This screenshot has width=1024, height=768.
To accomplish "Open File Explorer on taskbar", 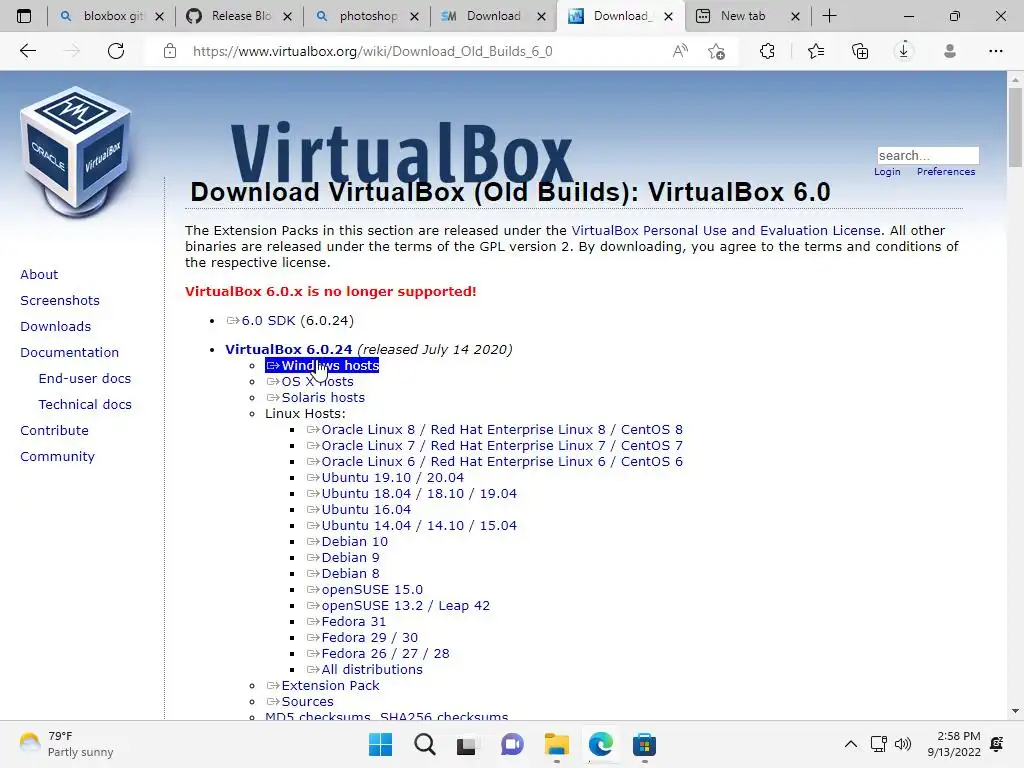I will click(x=556, y=744).
